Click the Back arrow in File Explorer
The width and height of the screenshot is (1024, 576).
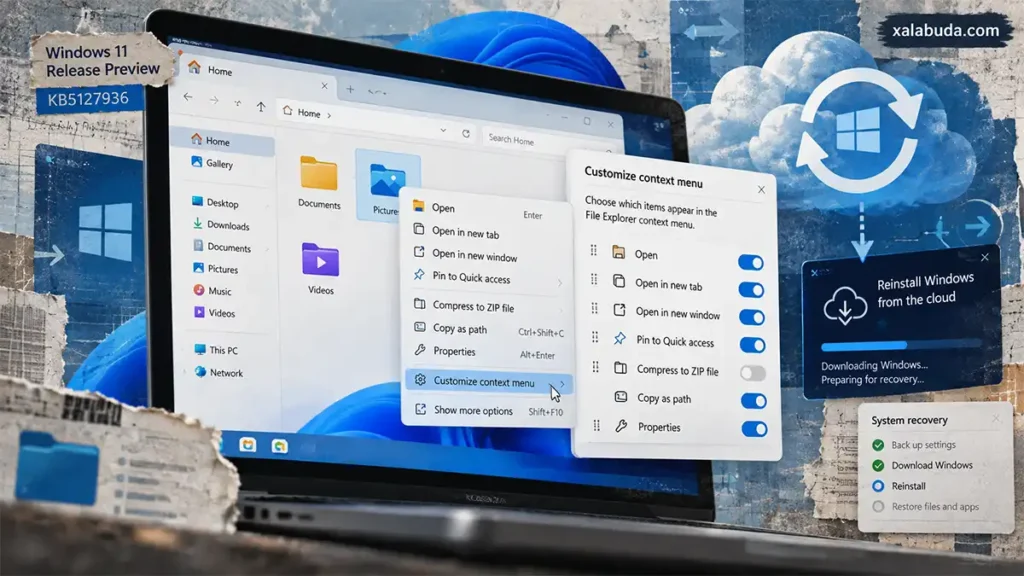click(x=188, y=97)
